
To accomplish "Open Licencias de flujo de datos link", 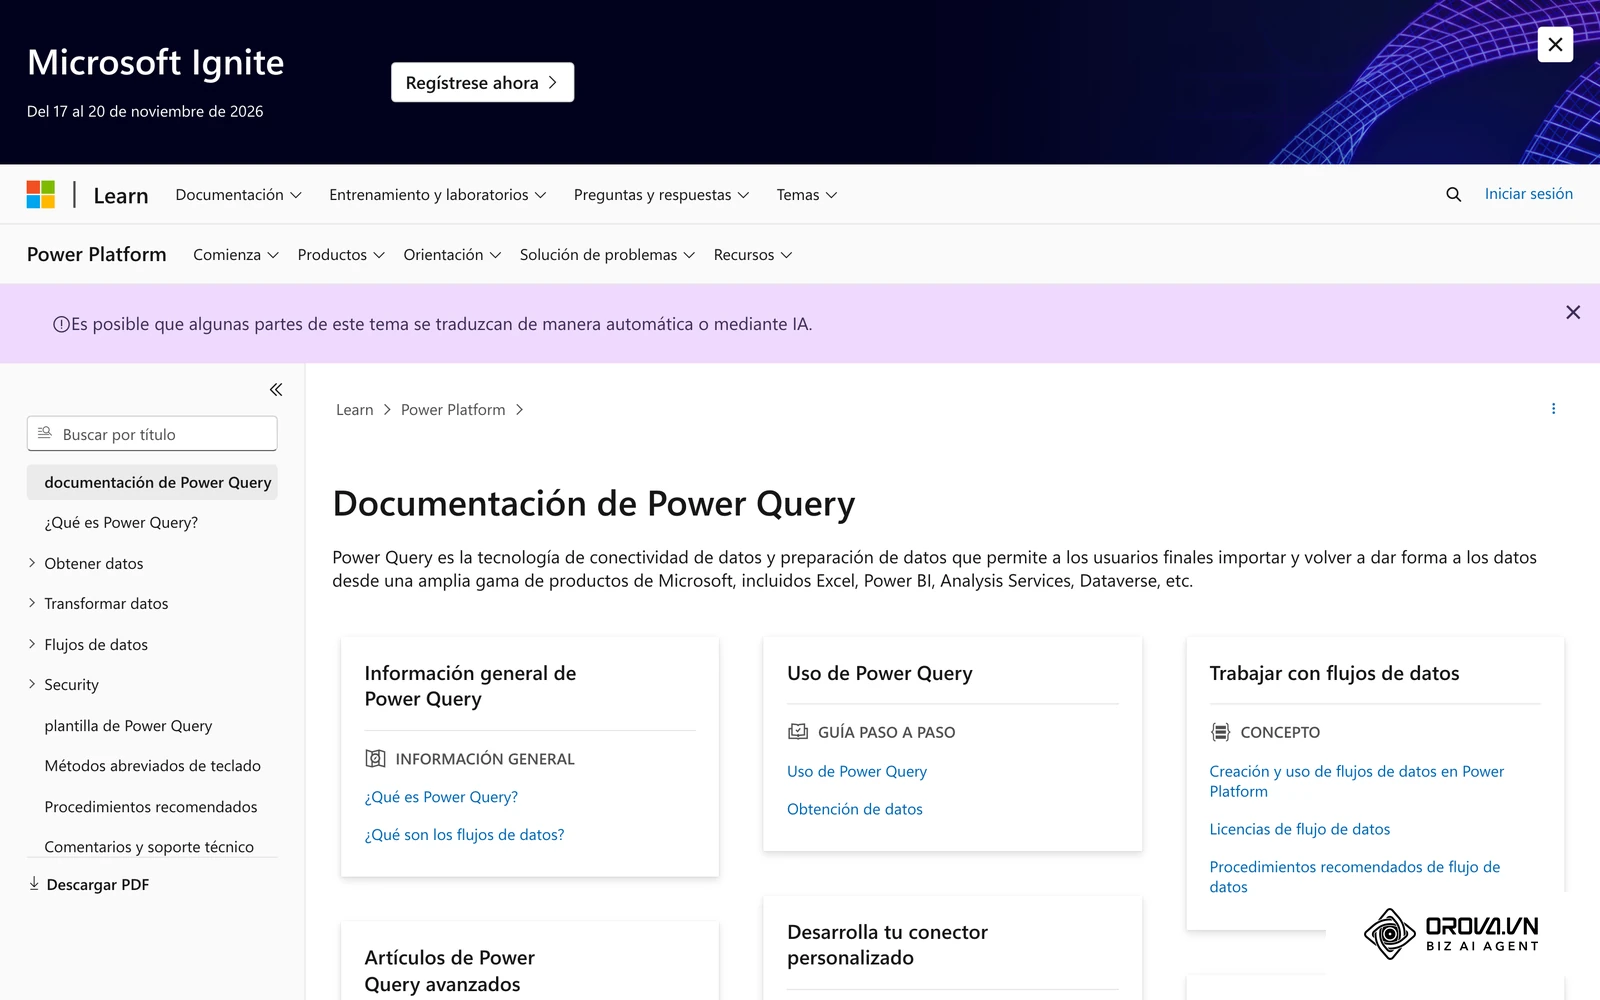I will (1300, 829).
